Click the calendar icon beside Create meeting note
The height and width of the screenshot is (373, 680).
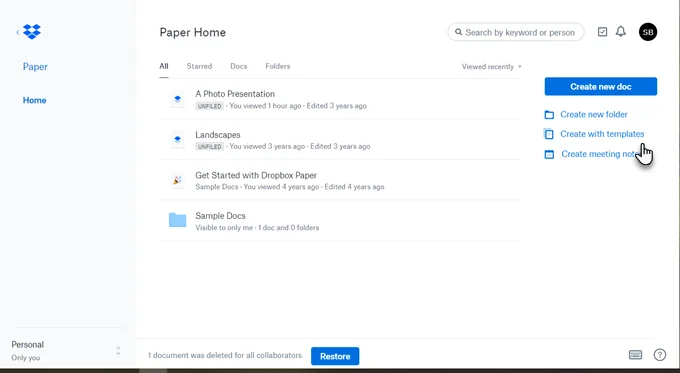[549, 154]
